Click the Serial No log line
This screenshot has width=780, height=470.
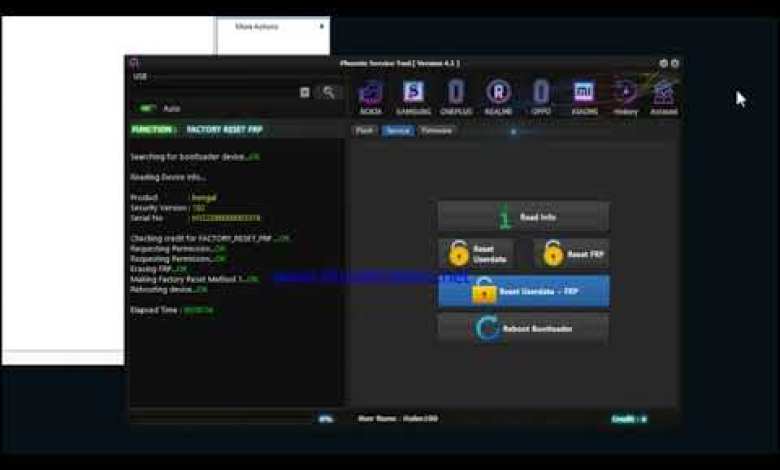[195, 218]
